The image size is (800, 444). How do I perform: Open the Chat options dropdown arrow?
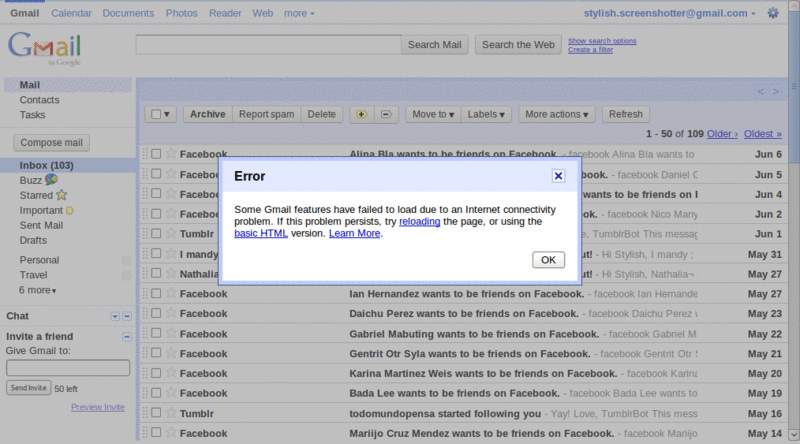point(115,316)
